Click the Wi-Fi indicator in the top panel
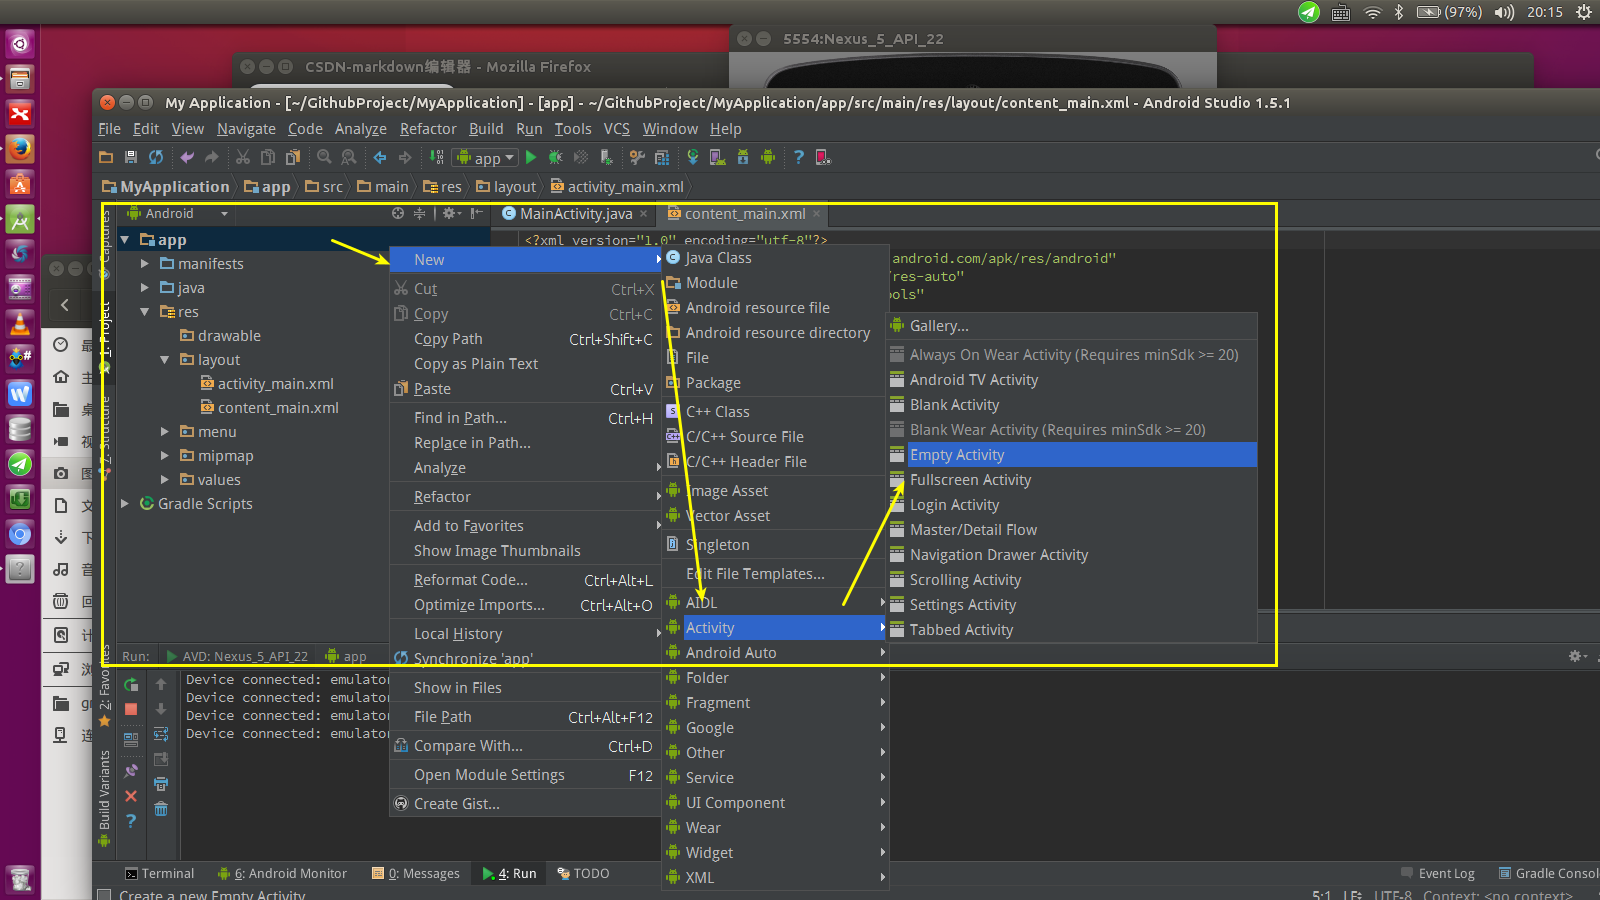The width and height of the screenshot is (1600, 900). point(1372,12)
